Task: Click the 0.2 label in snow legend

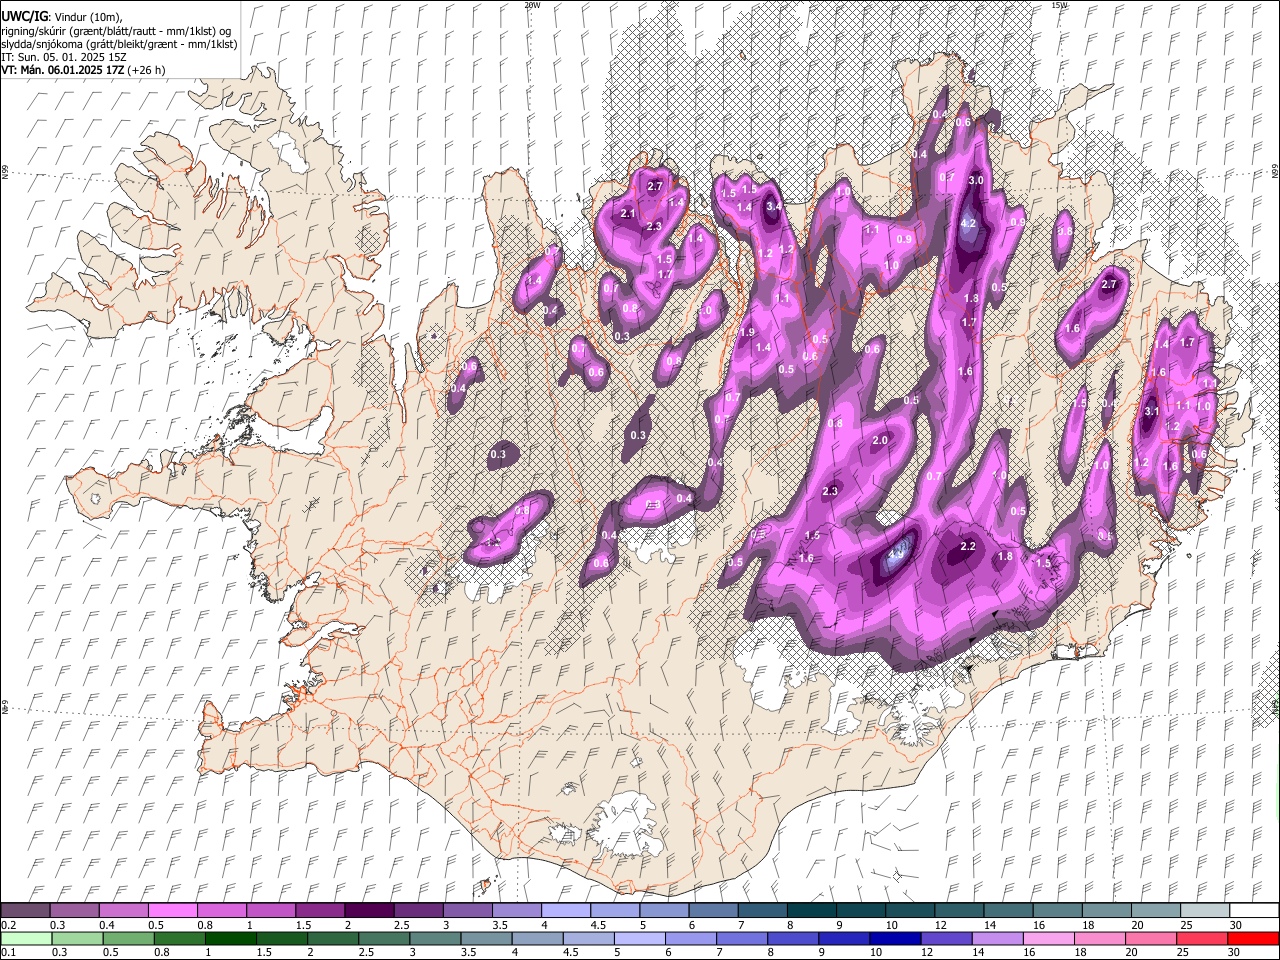Action: tap(9, 925)
